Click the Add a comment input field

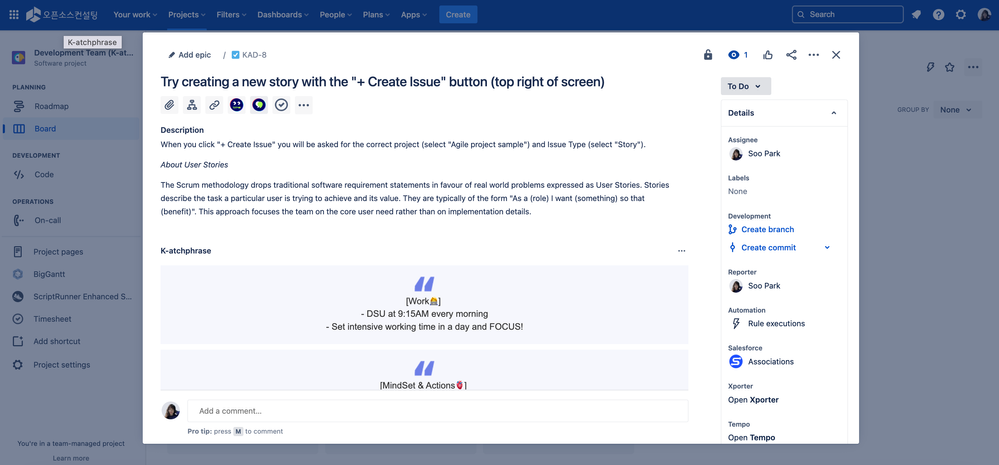[437, 411]
